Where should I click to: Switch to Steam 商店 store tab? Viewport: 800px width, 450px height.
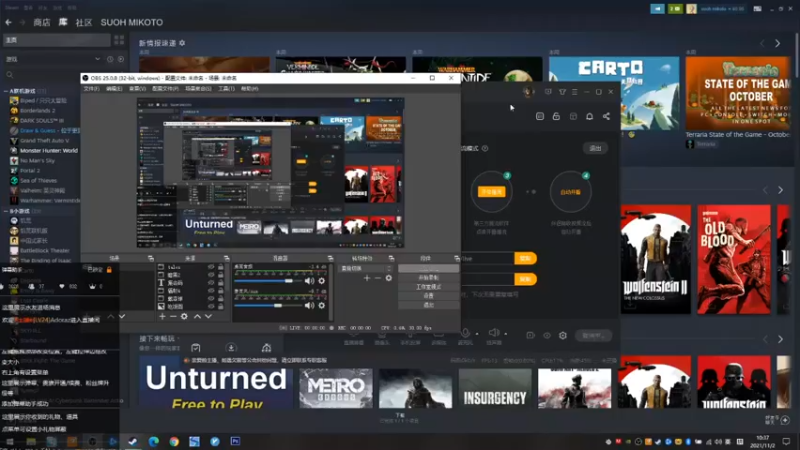42,22
